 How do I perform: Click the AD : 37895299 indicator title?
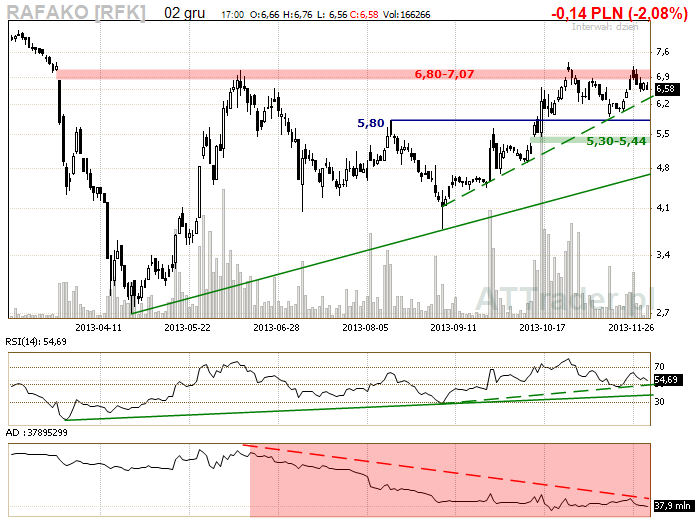coord(36,433)
